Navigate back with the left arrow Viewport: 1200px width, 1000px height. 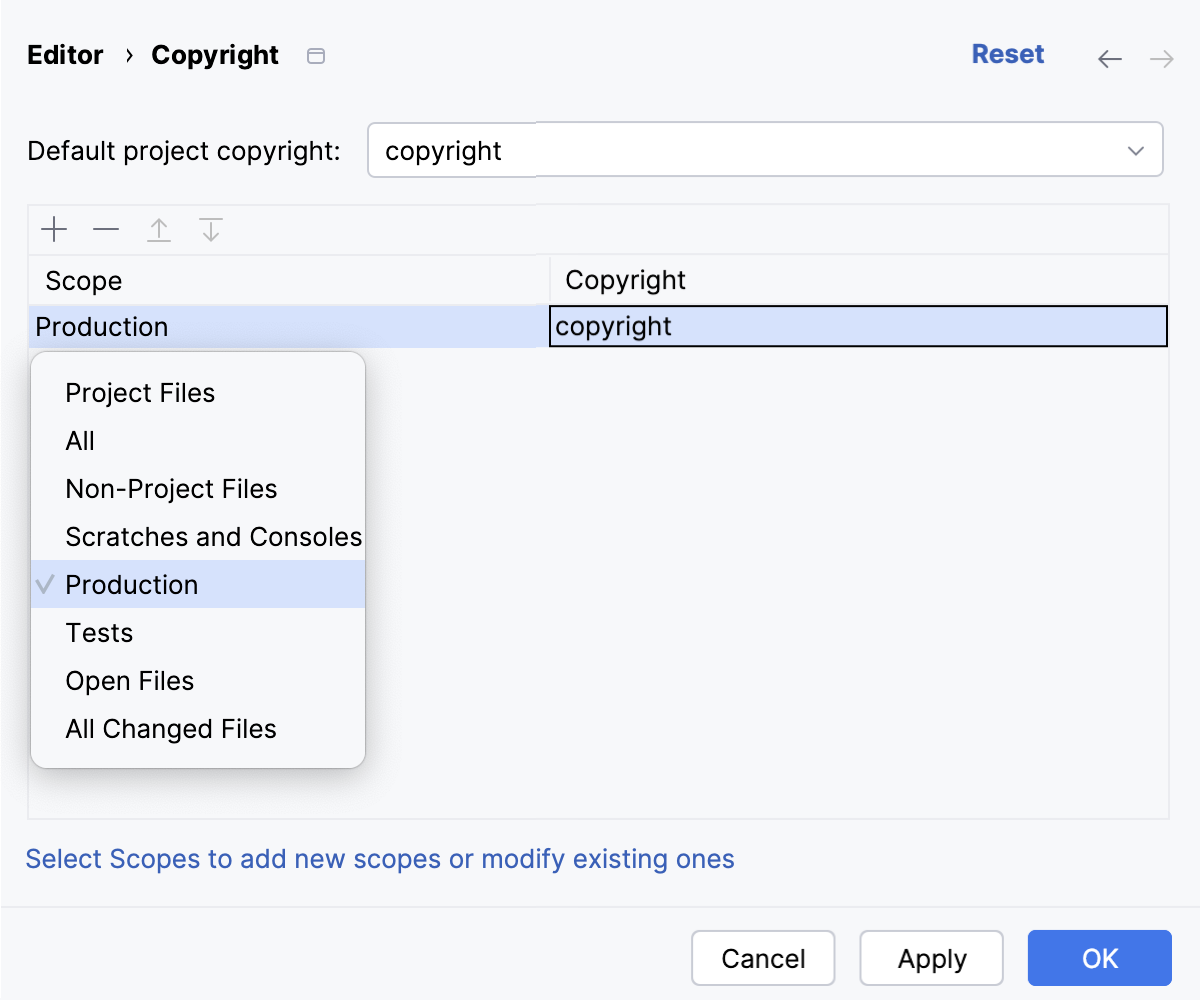pyautogui.click(x=1110, y=59)
